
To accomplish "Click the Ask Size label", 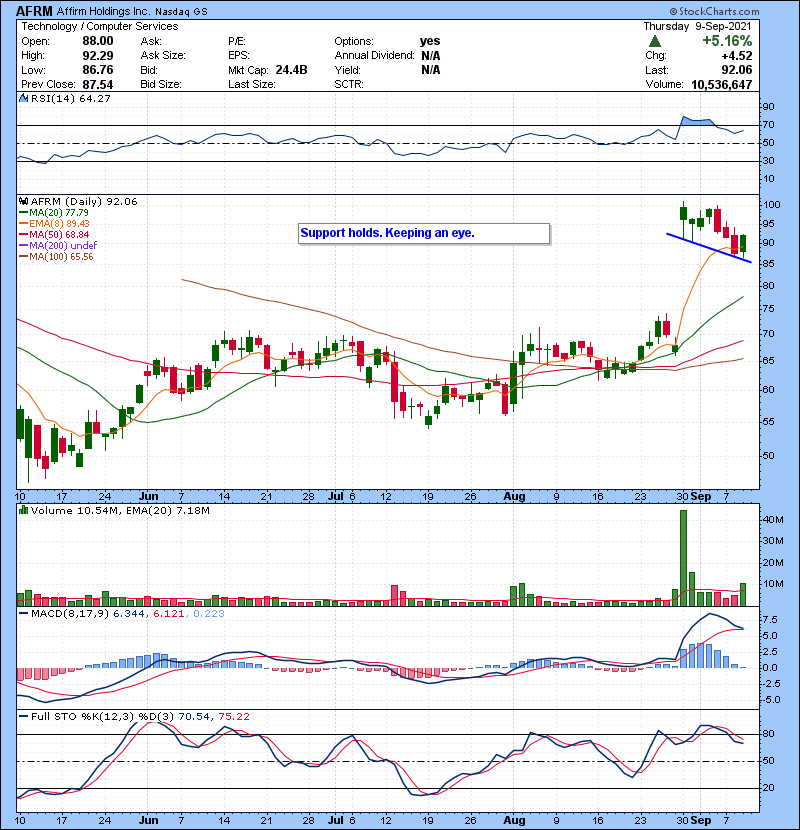I will click(x=163, y=56).
